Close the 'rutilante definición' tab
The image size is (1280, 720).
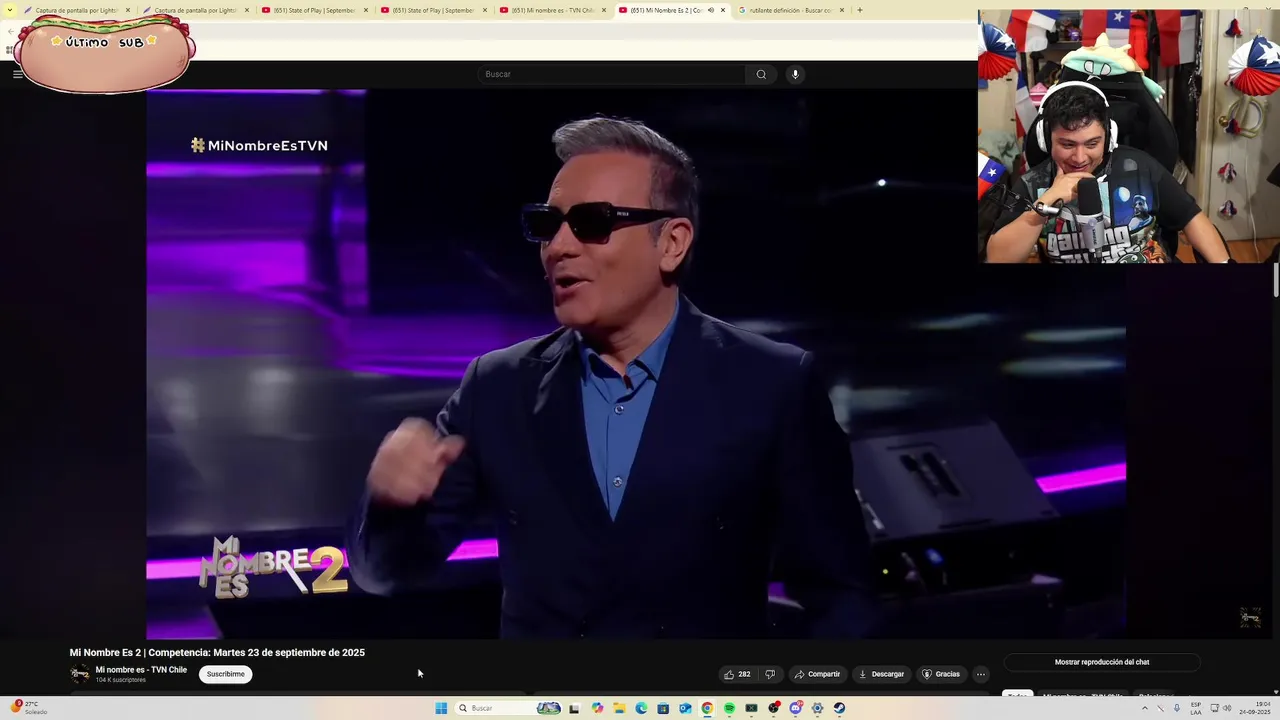click(x=841, y=10)
